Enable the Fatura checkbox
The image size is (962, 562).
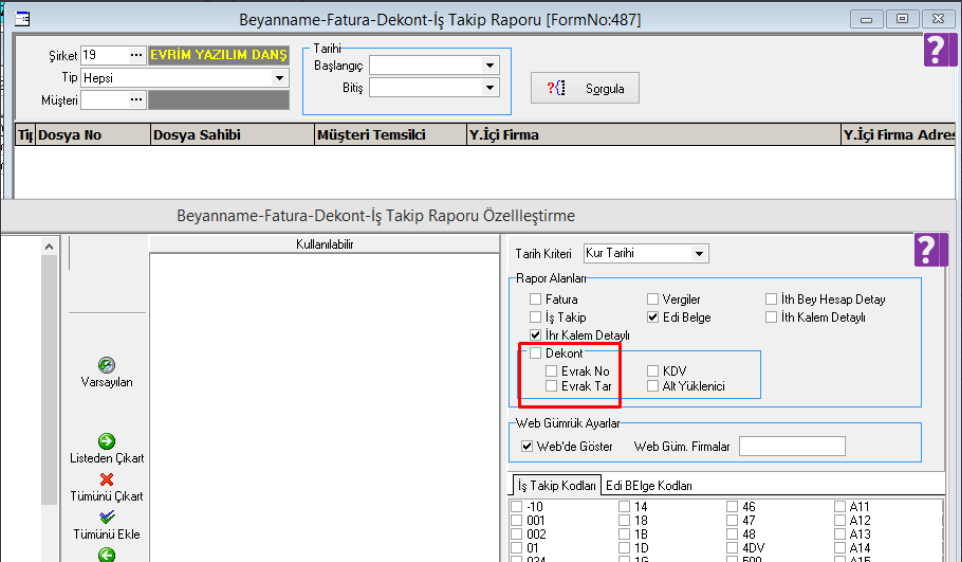[x=537, y=299]
